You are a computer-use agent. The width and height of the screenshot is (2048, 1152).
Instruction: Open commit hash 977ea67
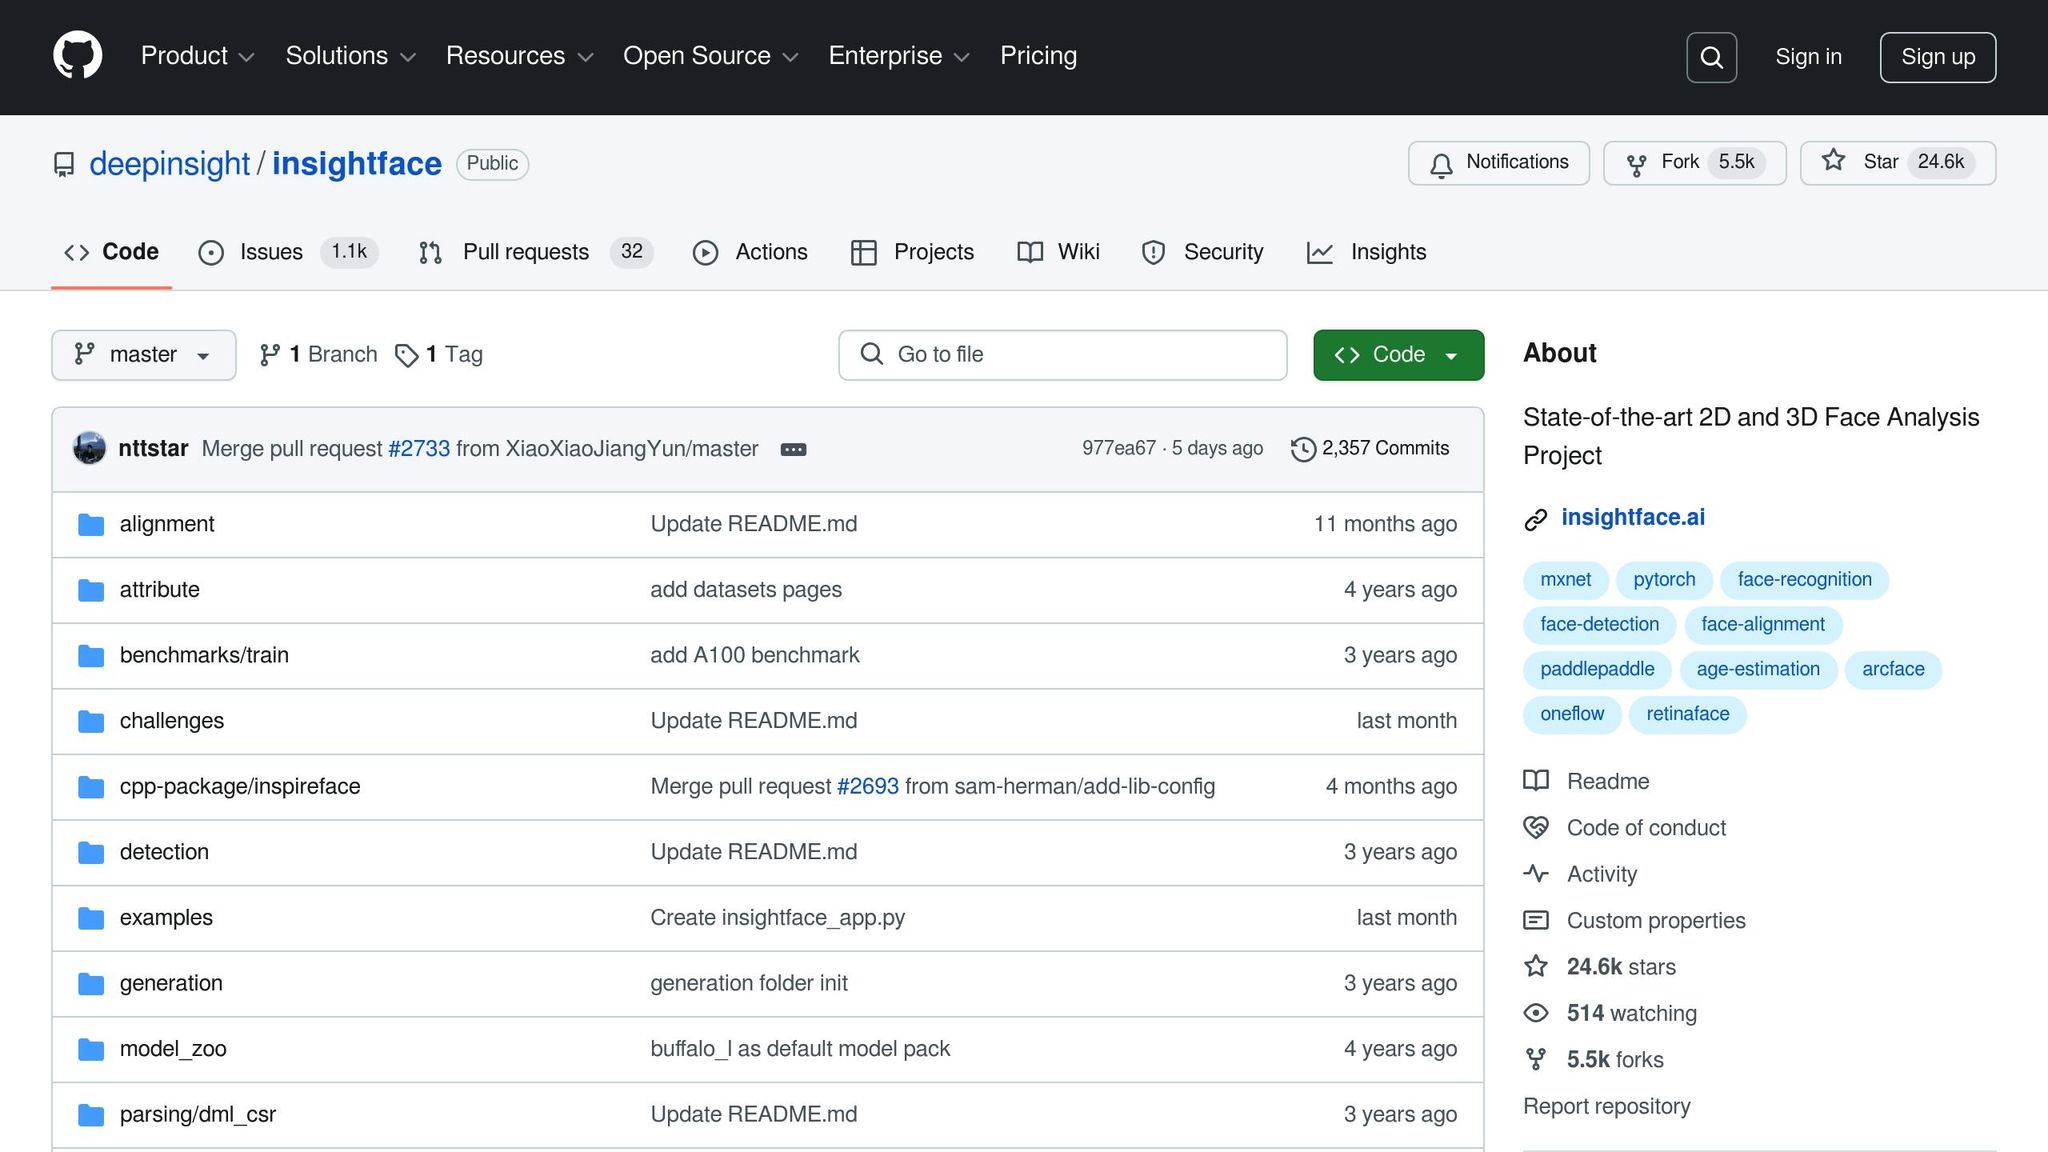pos(1118,449)
